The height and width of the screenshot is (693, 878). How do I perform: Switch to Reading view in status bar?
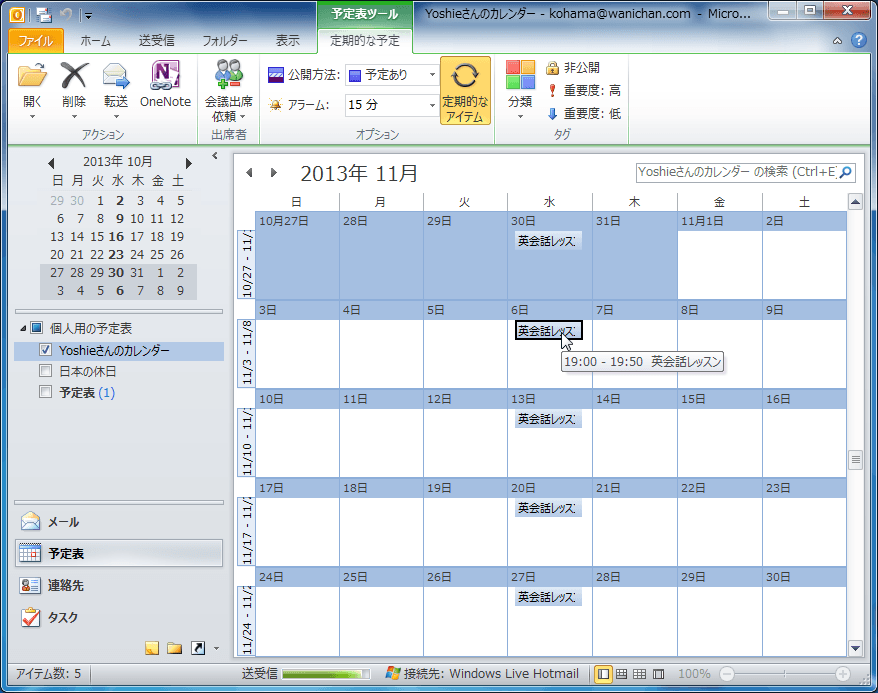click(x=658, y=674)
